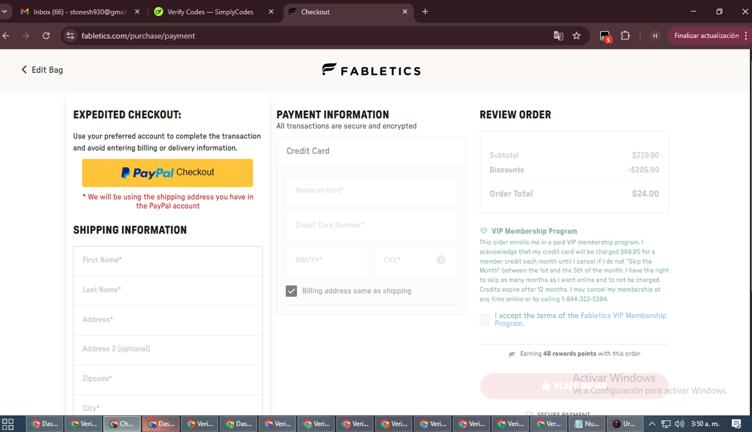Image resolution: width=752 pixels, height=432 pixels.
Task: Select Credit Card payment option
Action: click(x=371, y=151)
